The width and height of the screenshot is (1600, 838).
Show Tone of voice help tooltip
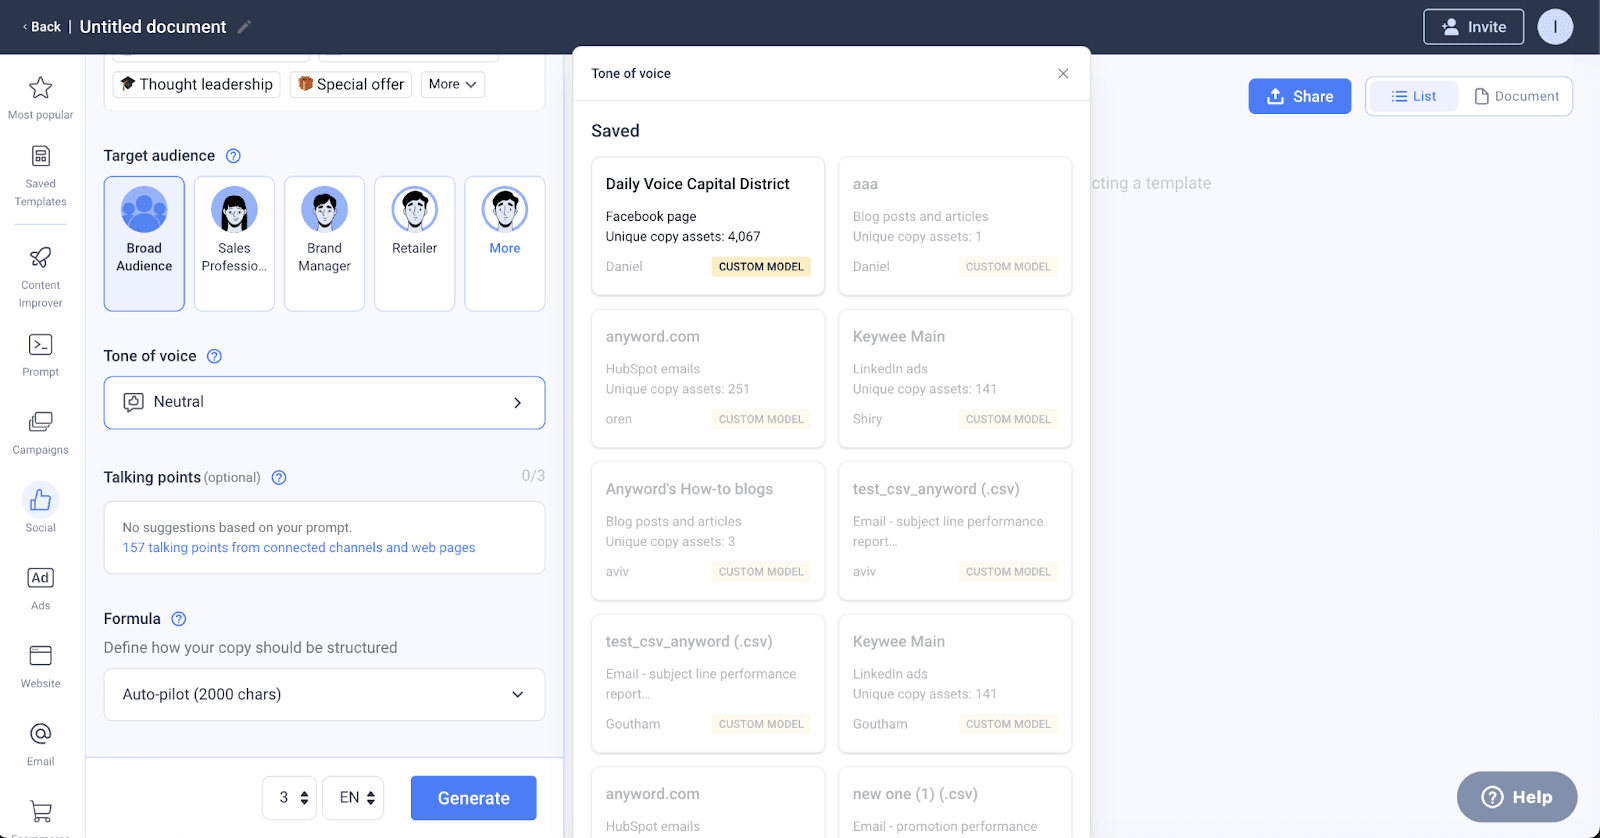pos(214,356)
